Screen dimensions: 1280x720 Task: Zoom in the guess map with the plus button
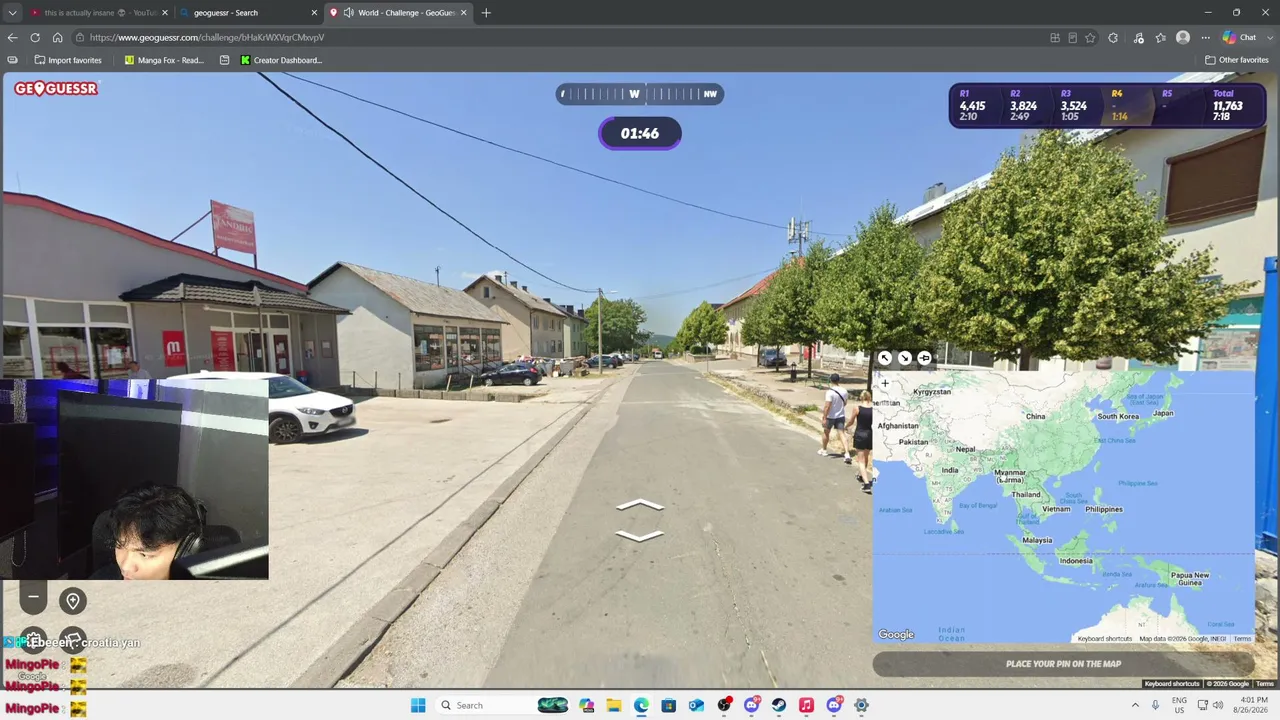coord(885,383)
